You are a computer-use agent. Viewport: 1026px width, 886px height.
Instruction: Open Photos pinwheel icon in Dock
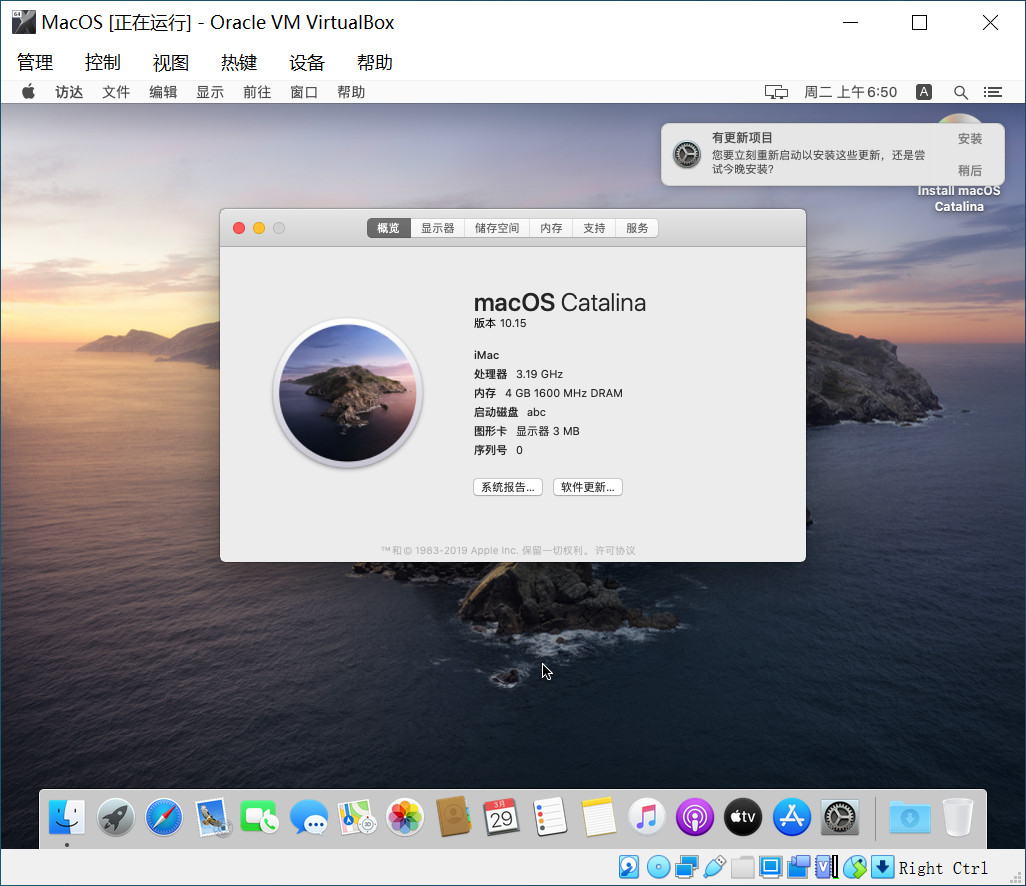point(405,817)
